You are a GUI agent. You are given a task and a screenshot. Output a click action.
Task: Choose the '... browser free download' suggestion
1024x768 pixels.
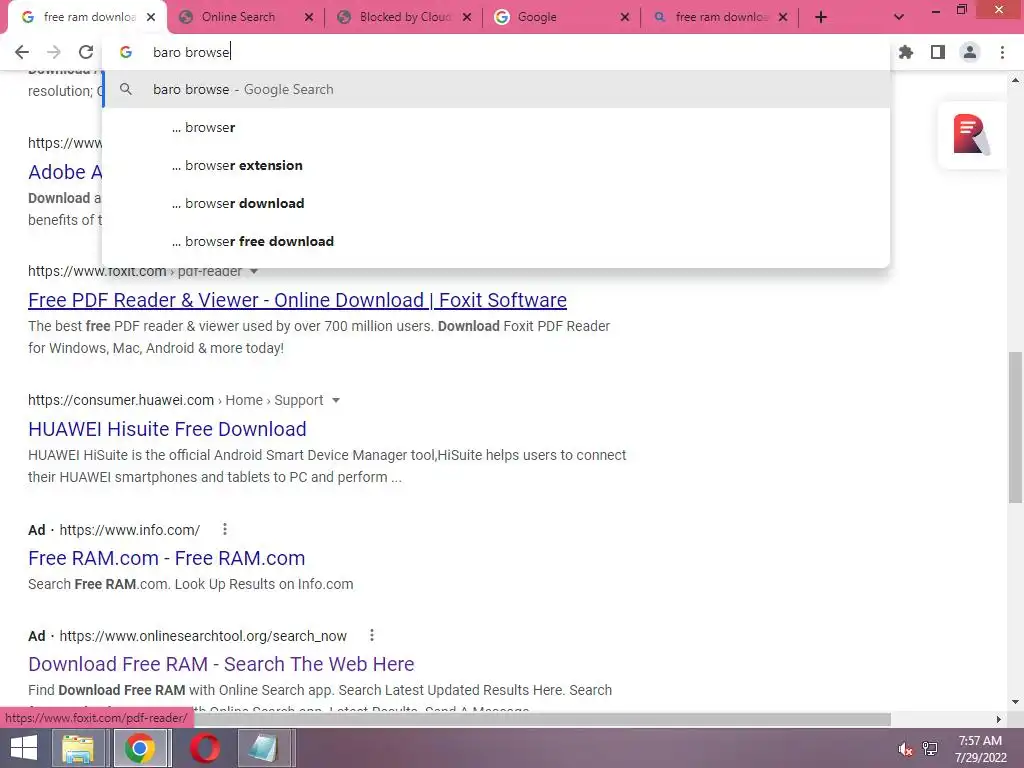coord(496,241)
